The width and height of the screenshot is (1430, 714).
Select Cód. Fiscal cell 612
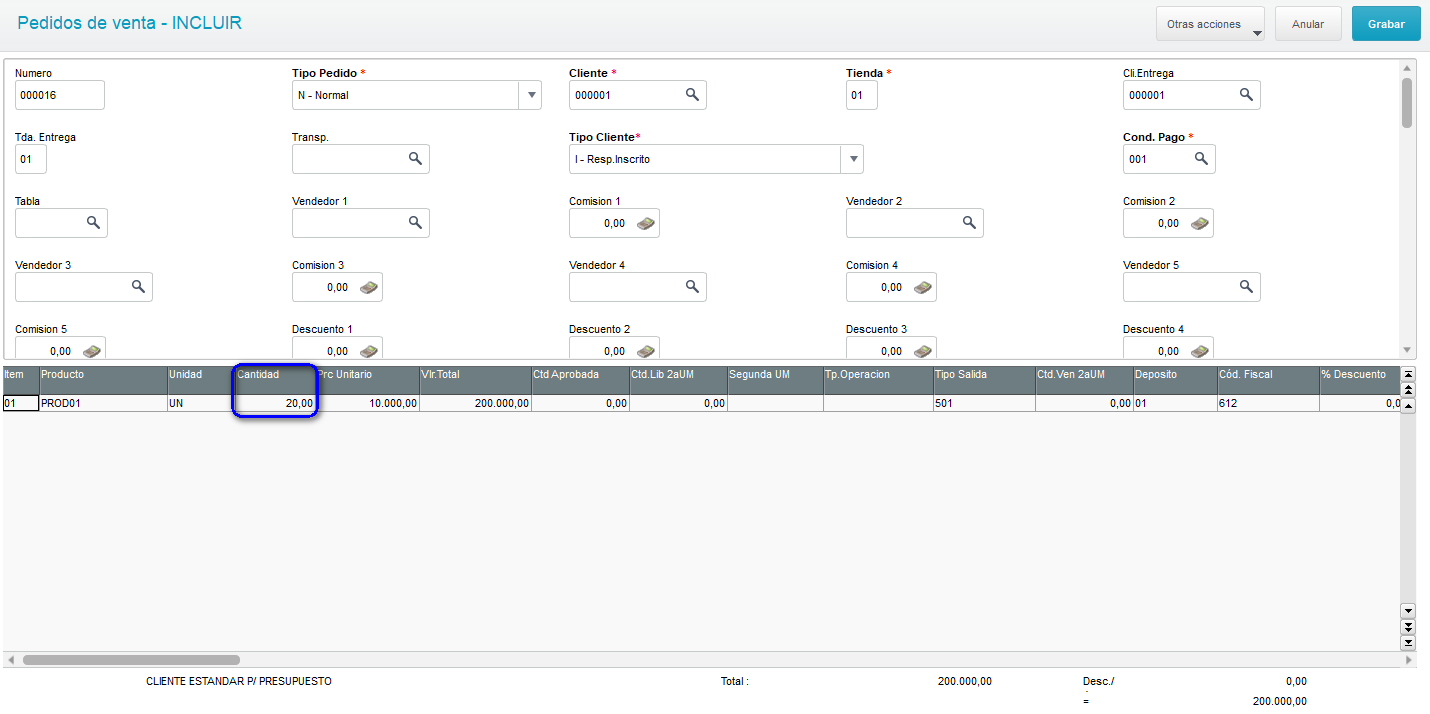pos(1268,403)
